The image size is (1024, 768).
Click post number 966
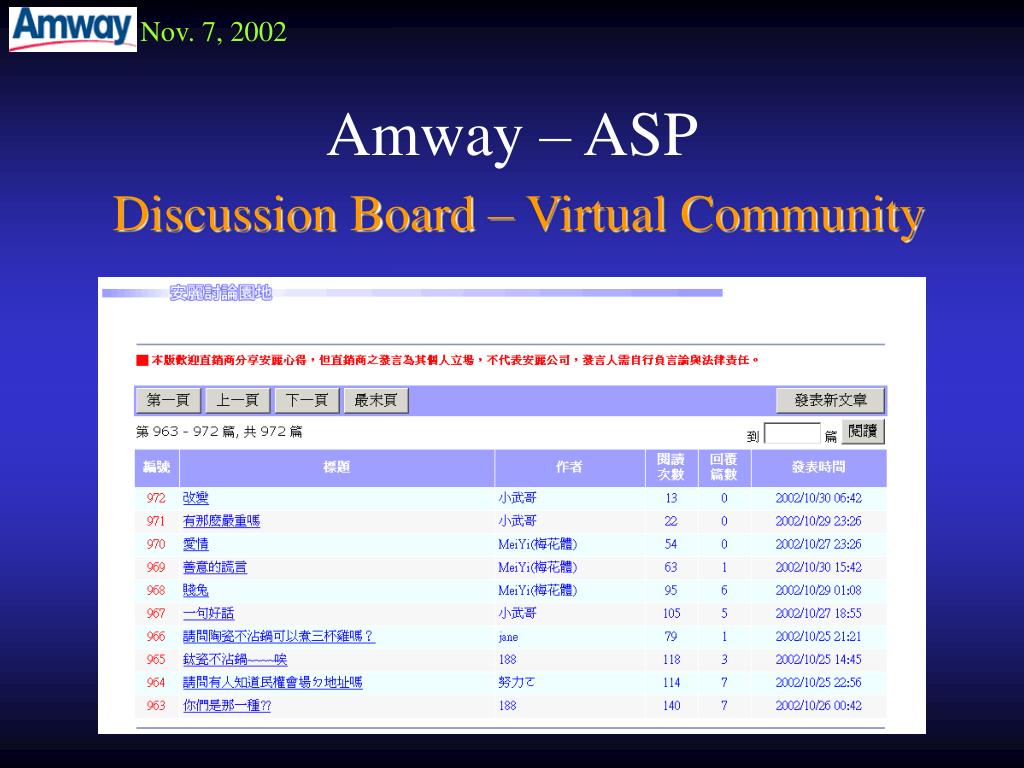tap(156, 636)
